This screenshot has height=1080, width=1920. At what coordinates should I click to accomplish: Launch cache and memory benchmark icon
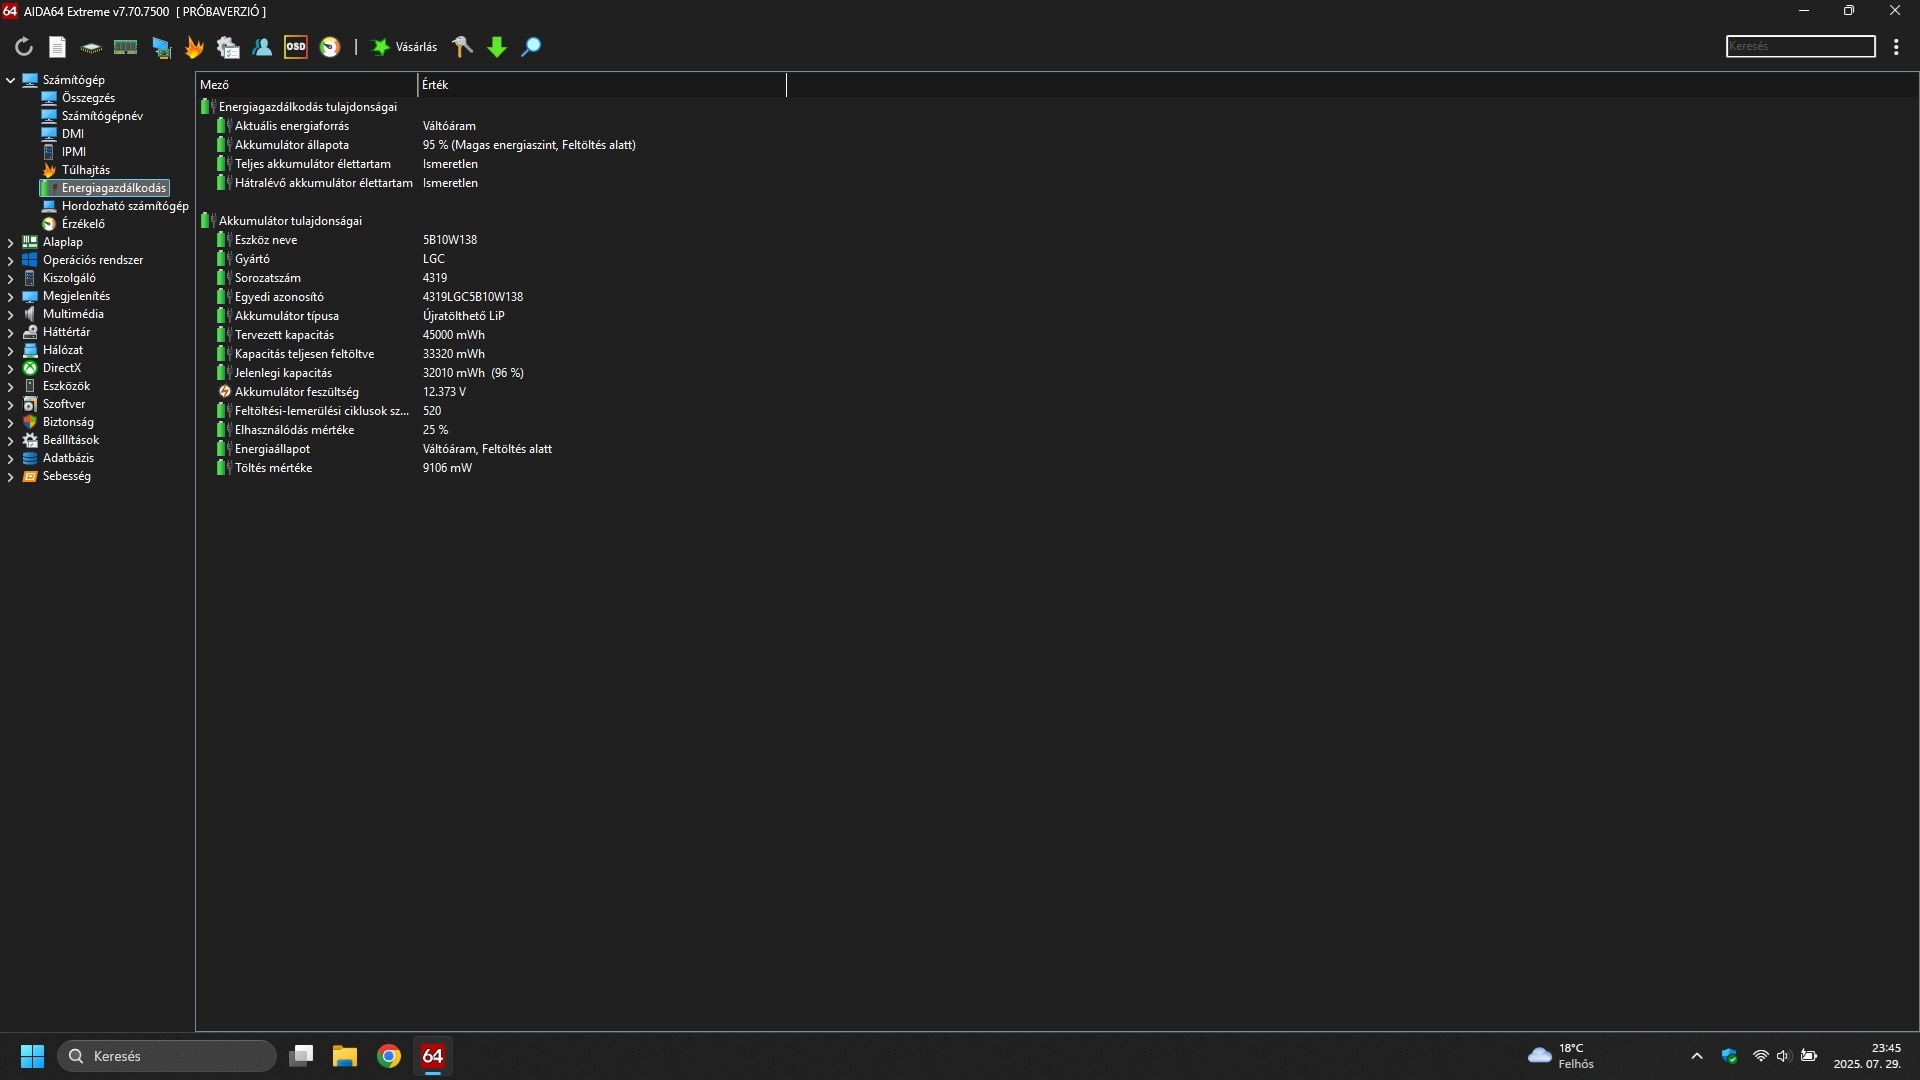click(125, 47)
